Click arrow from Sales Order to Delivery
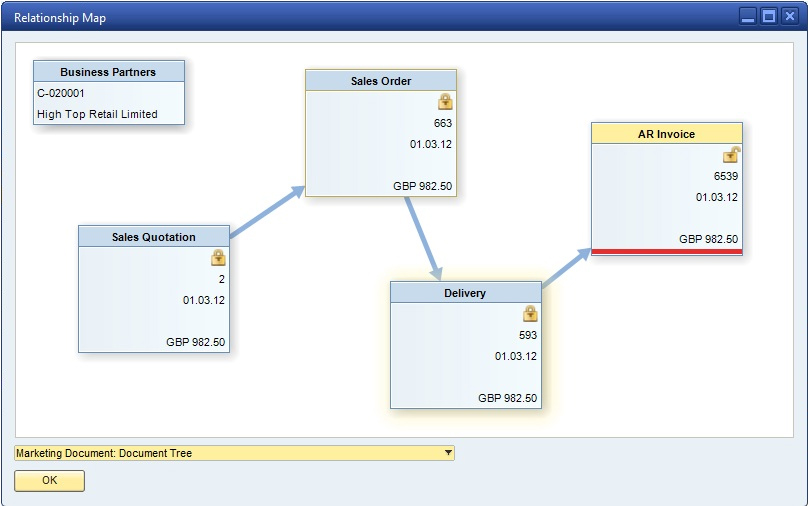The height and width of the screenshot is (506, 809). pos(422,238)
